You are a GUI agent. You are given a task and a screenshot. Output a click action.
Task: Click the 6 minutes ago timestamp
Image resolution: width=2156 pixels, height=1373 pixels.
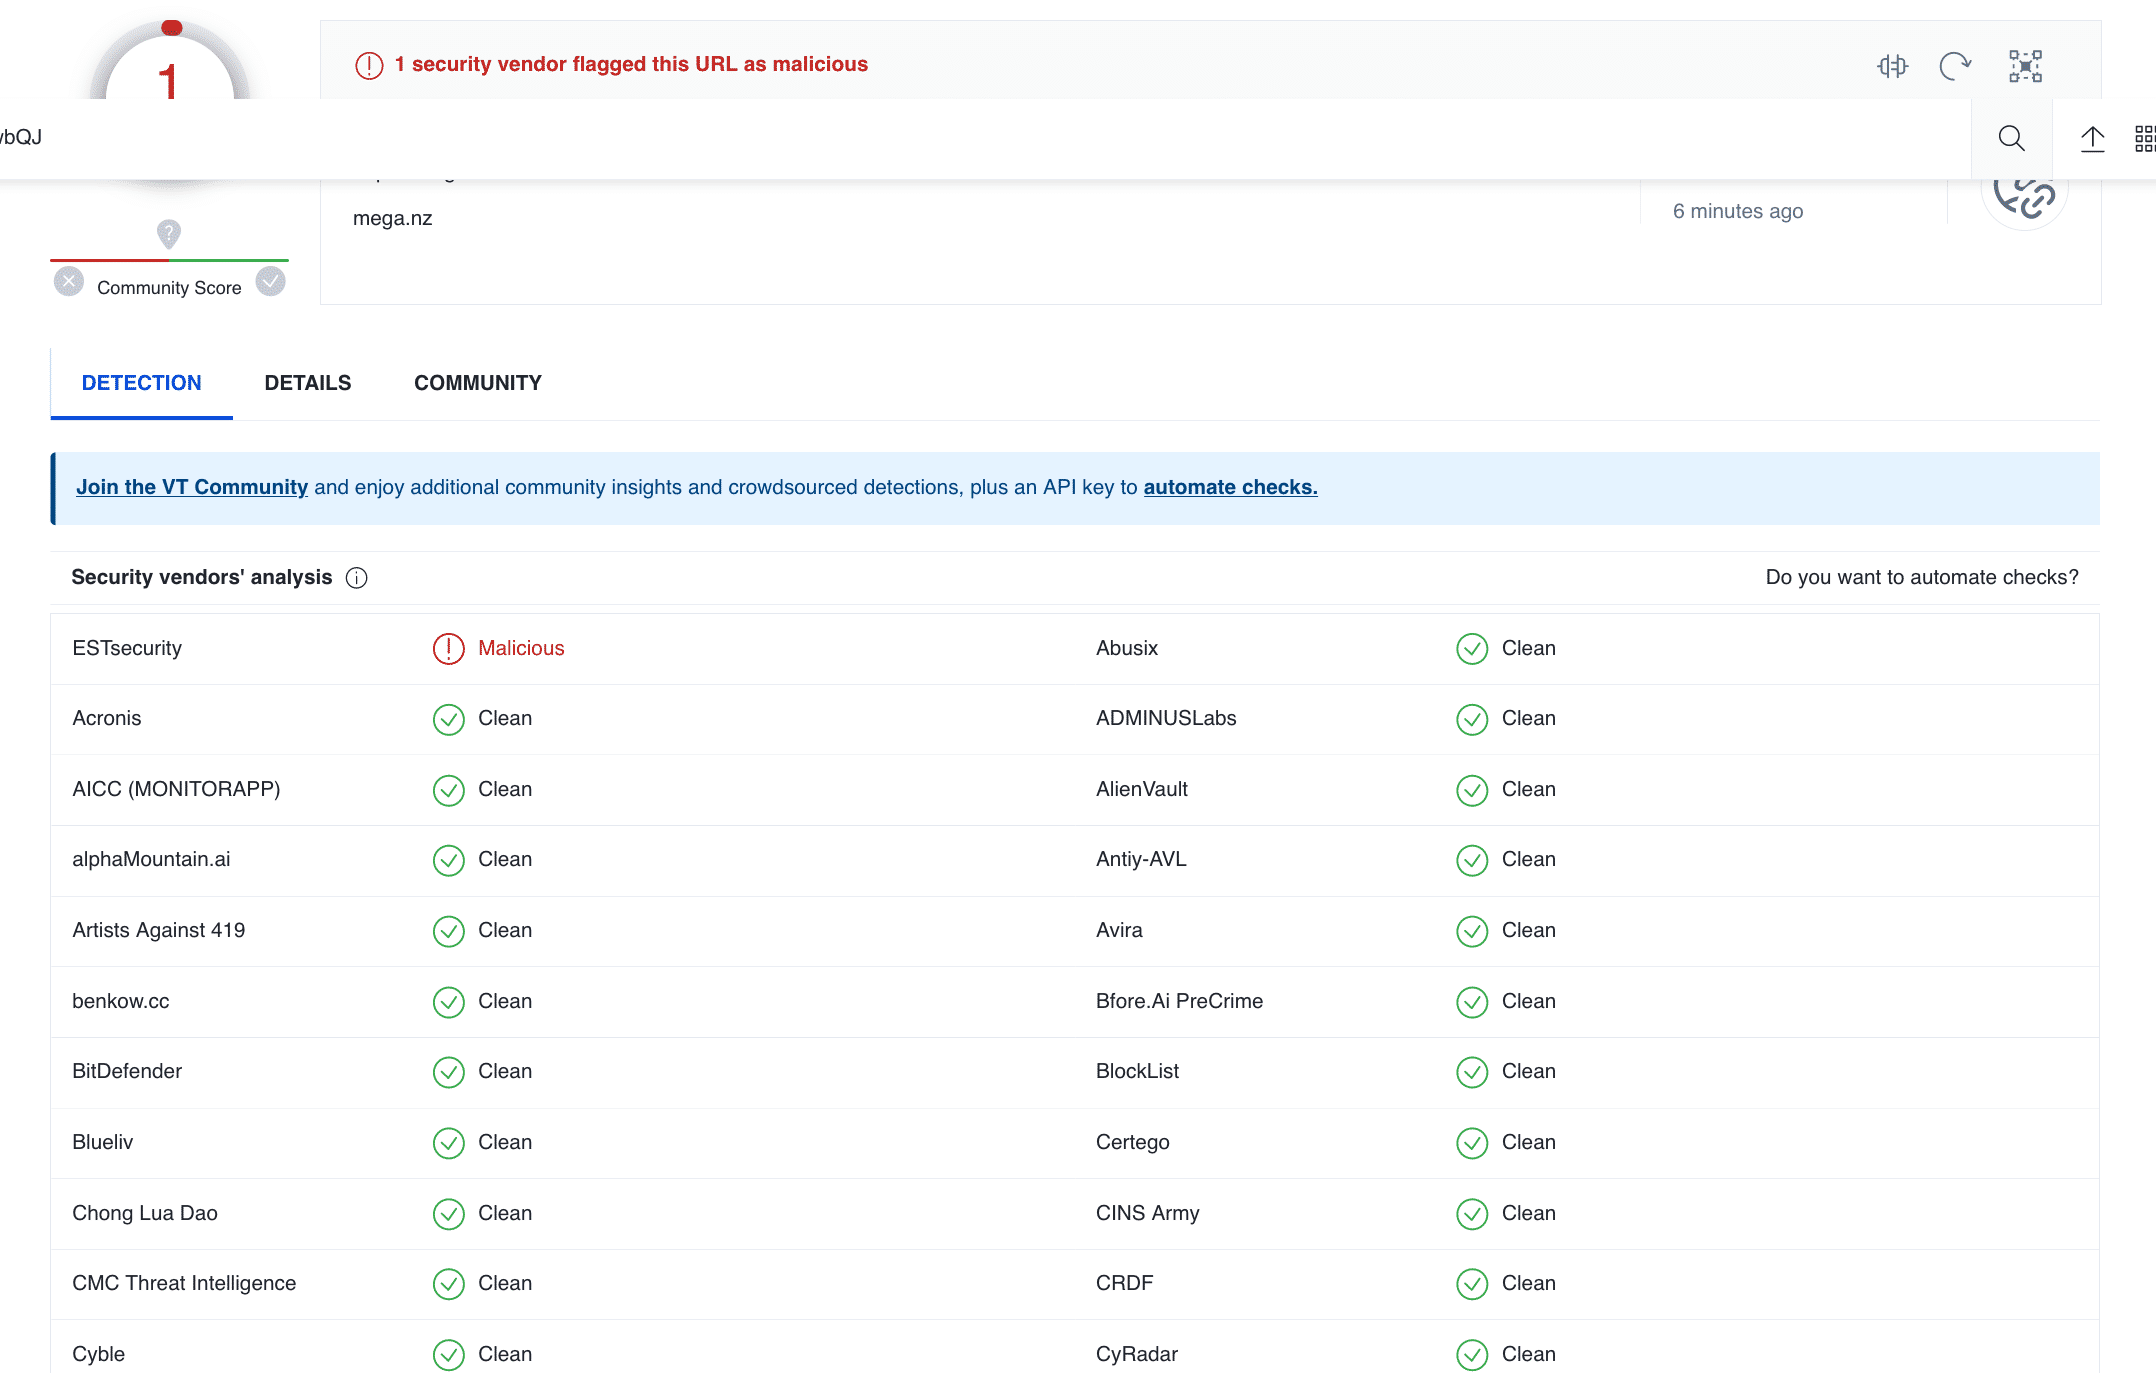(1738, 211)
